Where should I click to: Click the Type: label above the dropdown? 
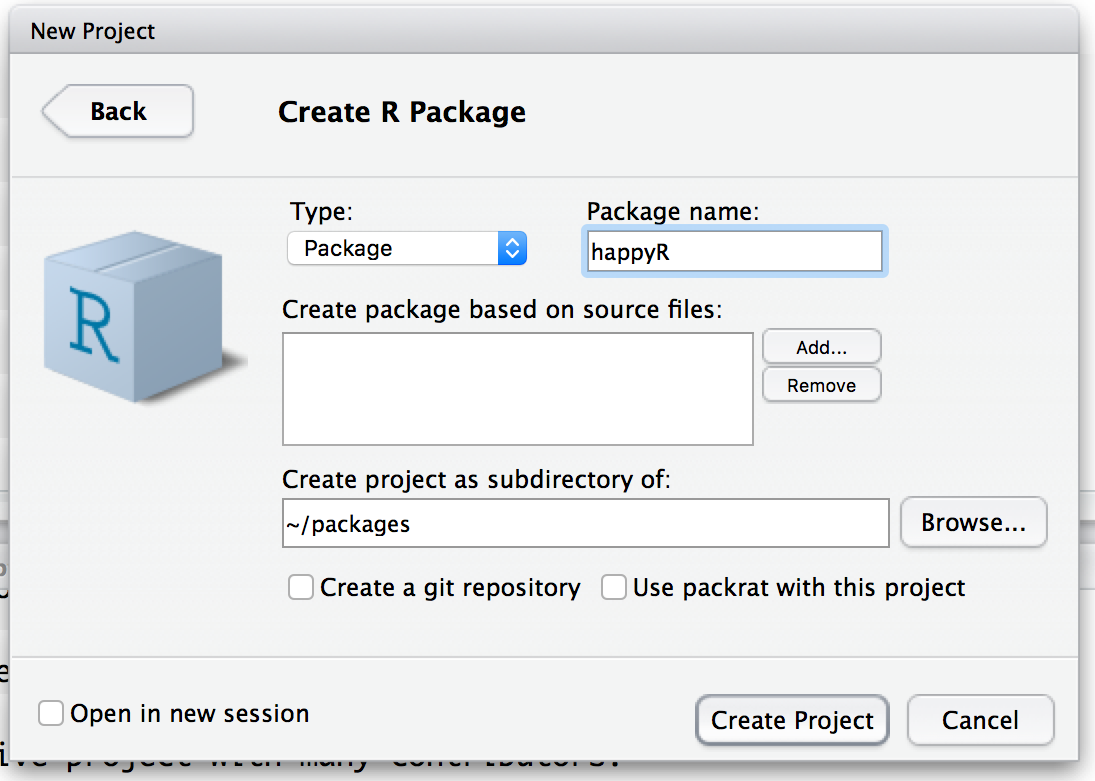click(x=322, y=212)
